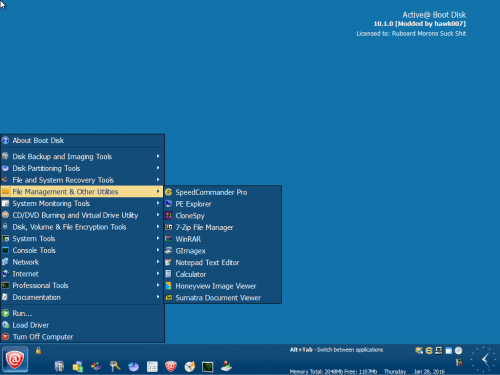Select Load Driver
This screenshot has height=375, width=500.
pyautogui.click(x=82, y=325)
